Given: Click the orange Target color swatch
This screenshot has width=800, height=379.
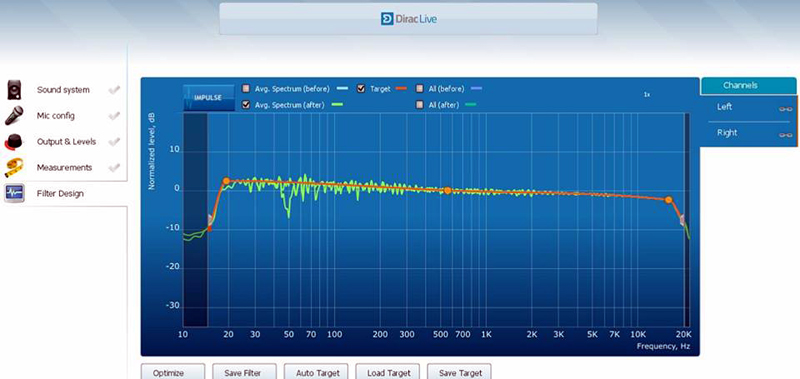Looking at the screenshot, I should [x=401, y=88].
